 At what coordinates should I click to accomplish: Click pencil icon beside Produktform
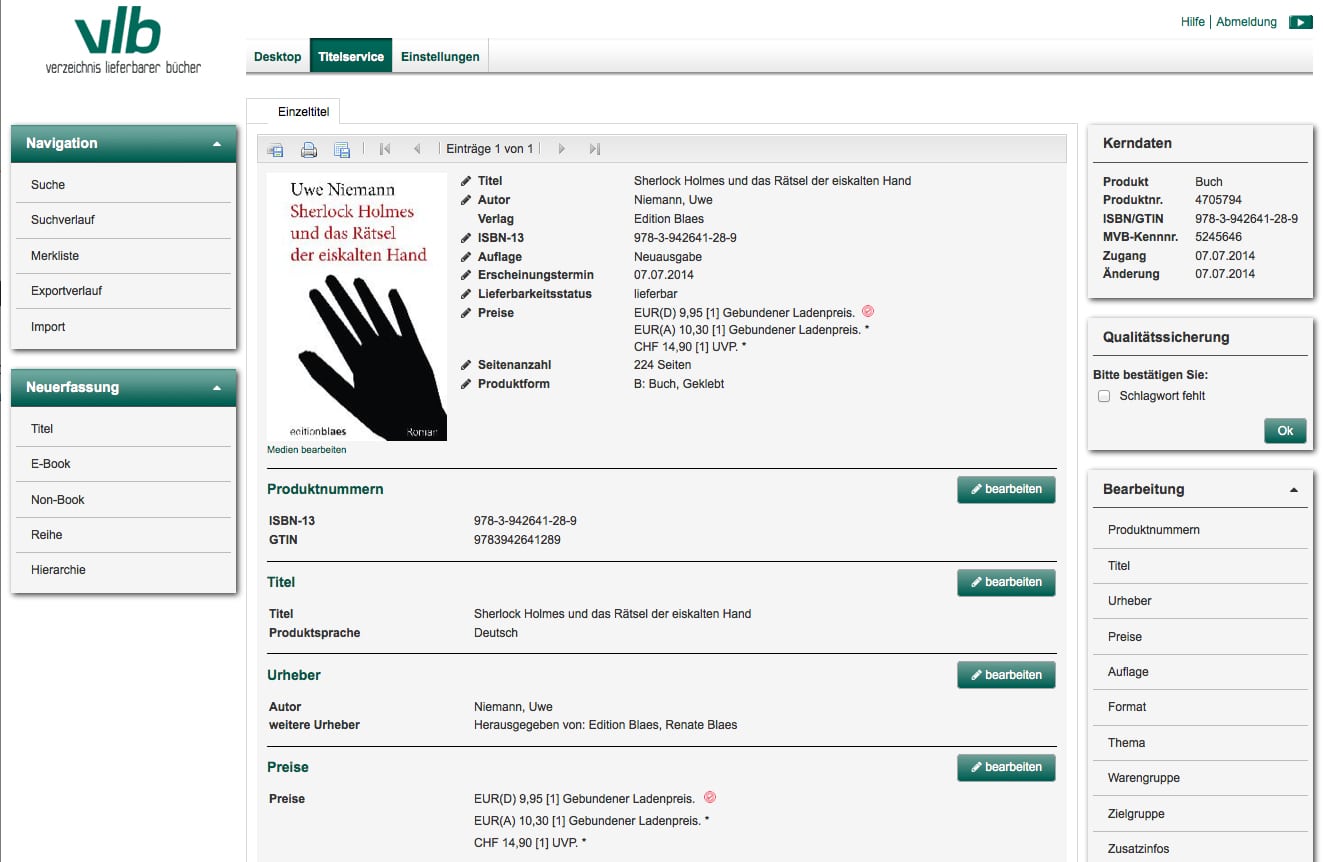click(x=466, y=384)
